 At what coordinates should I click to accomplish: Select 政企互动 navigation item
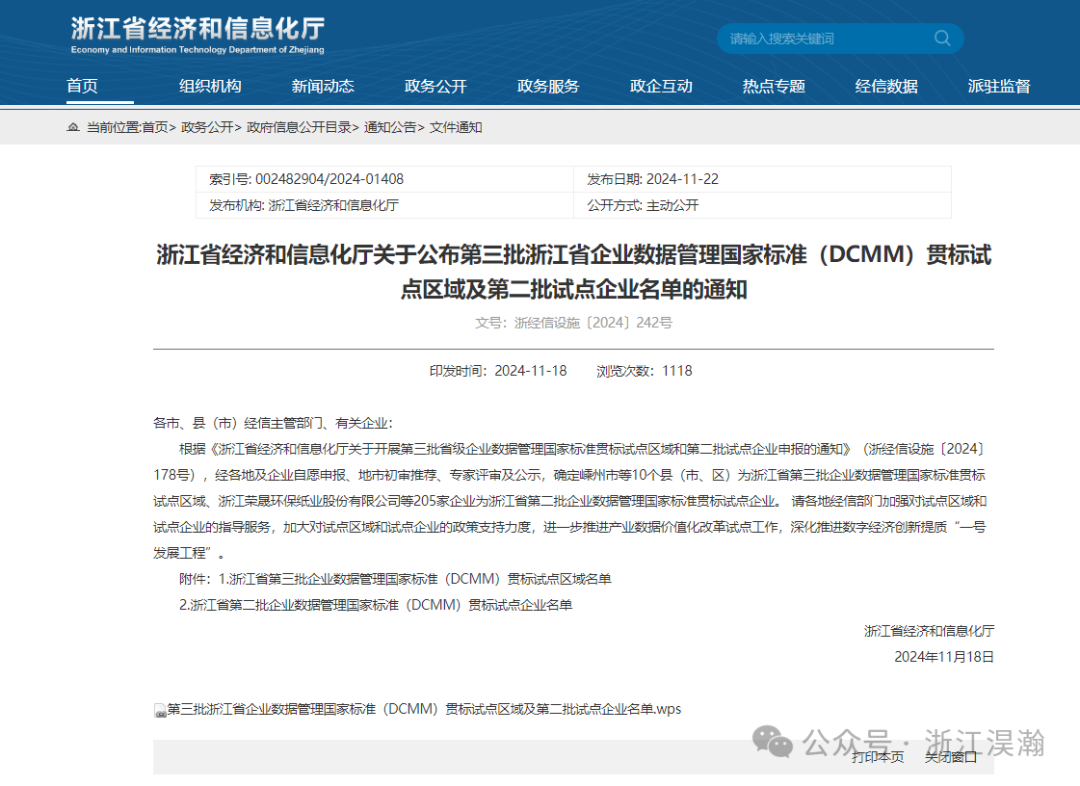tap(661, 86)
